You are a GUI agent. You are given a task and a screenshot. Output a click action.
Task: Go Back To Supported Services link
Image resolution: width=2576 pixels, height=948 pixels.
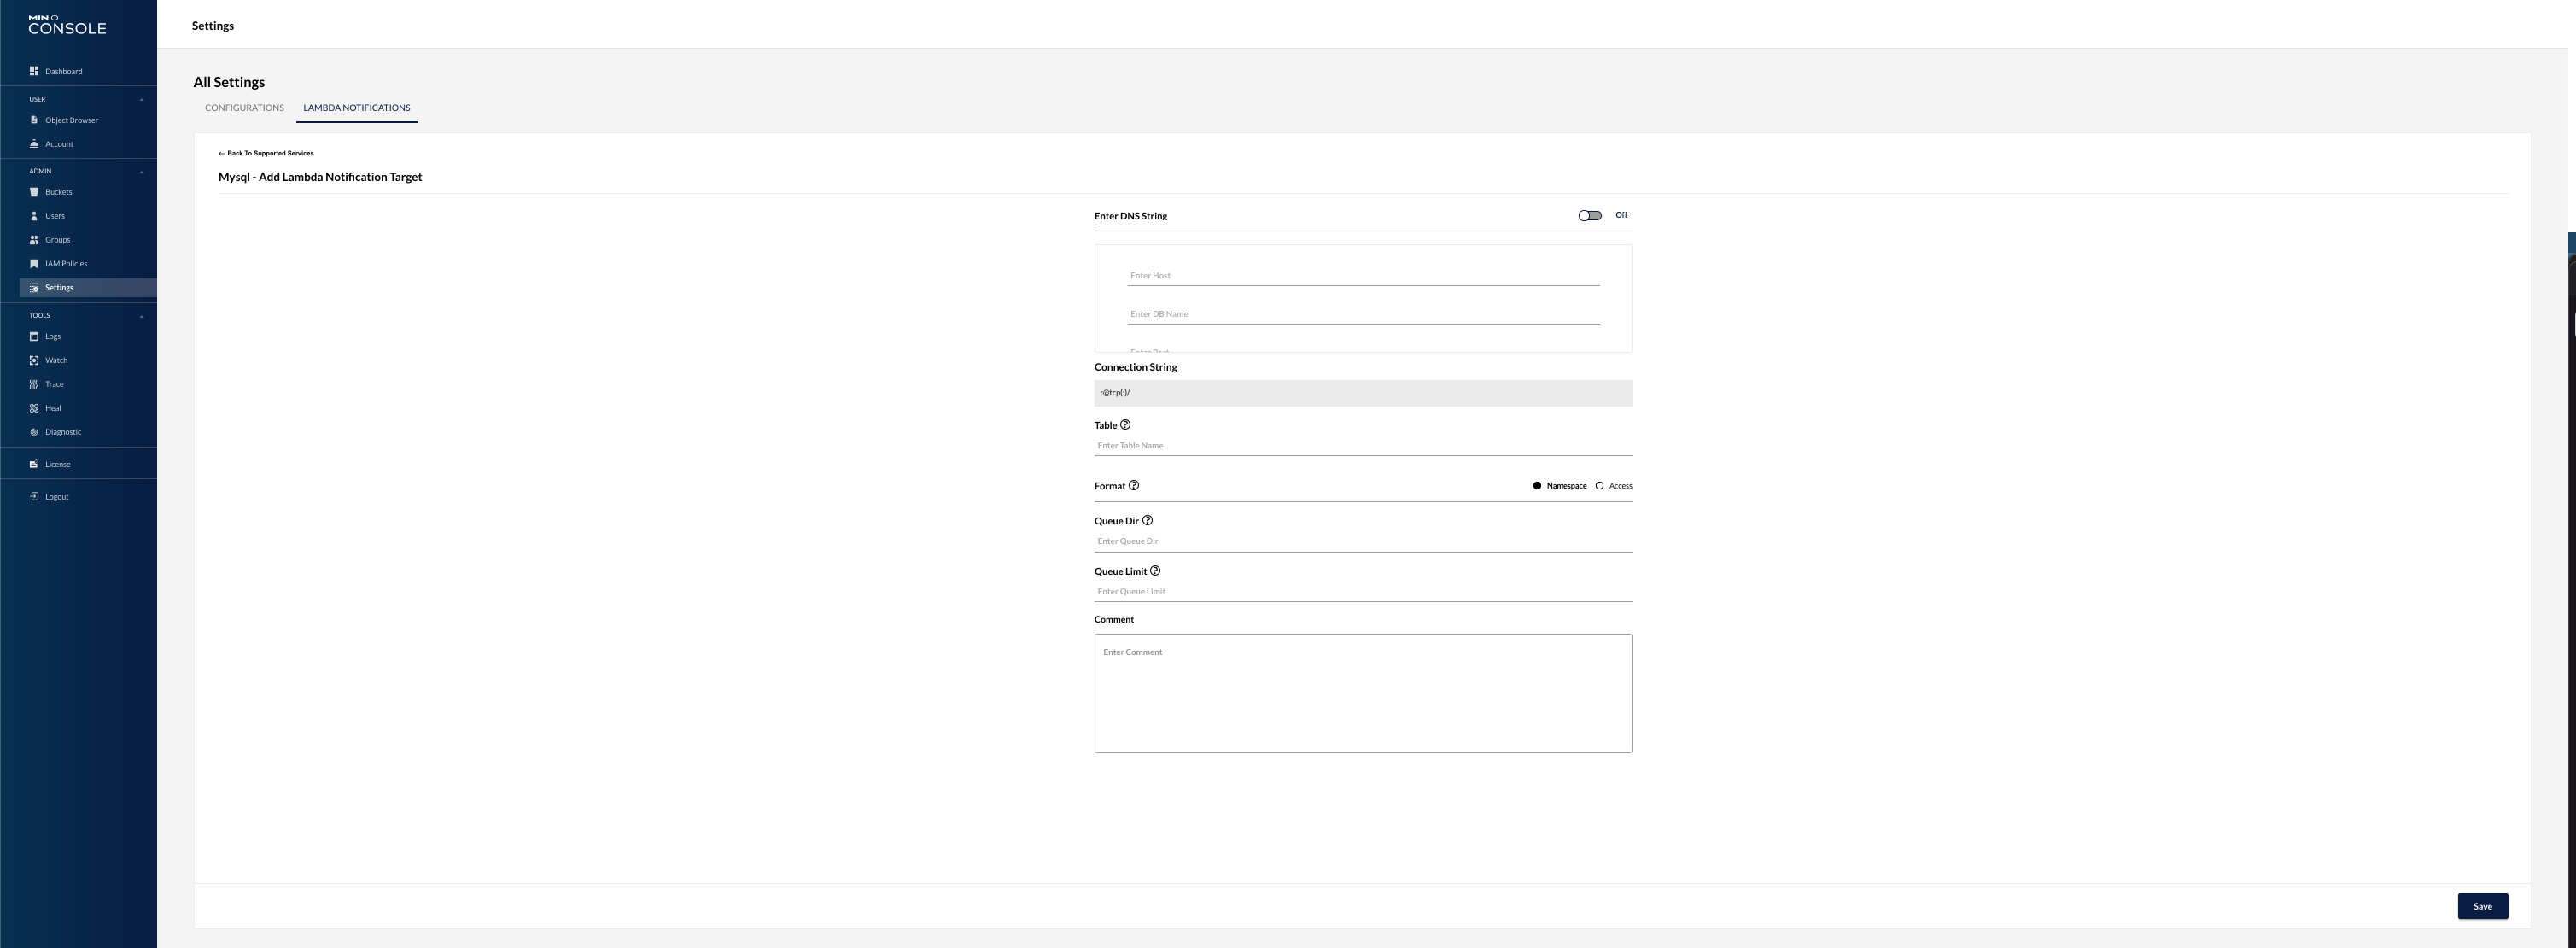(x=266, y=153)
